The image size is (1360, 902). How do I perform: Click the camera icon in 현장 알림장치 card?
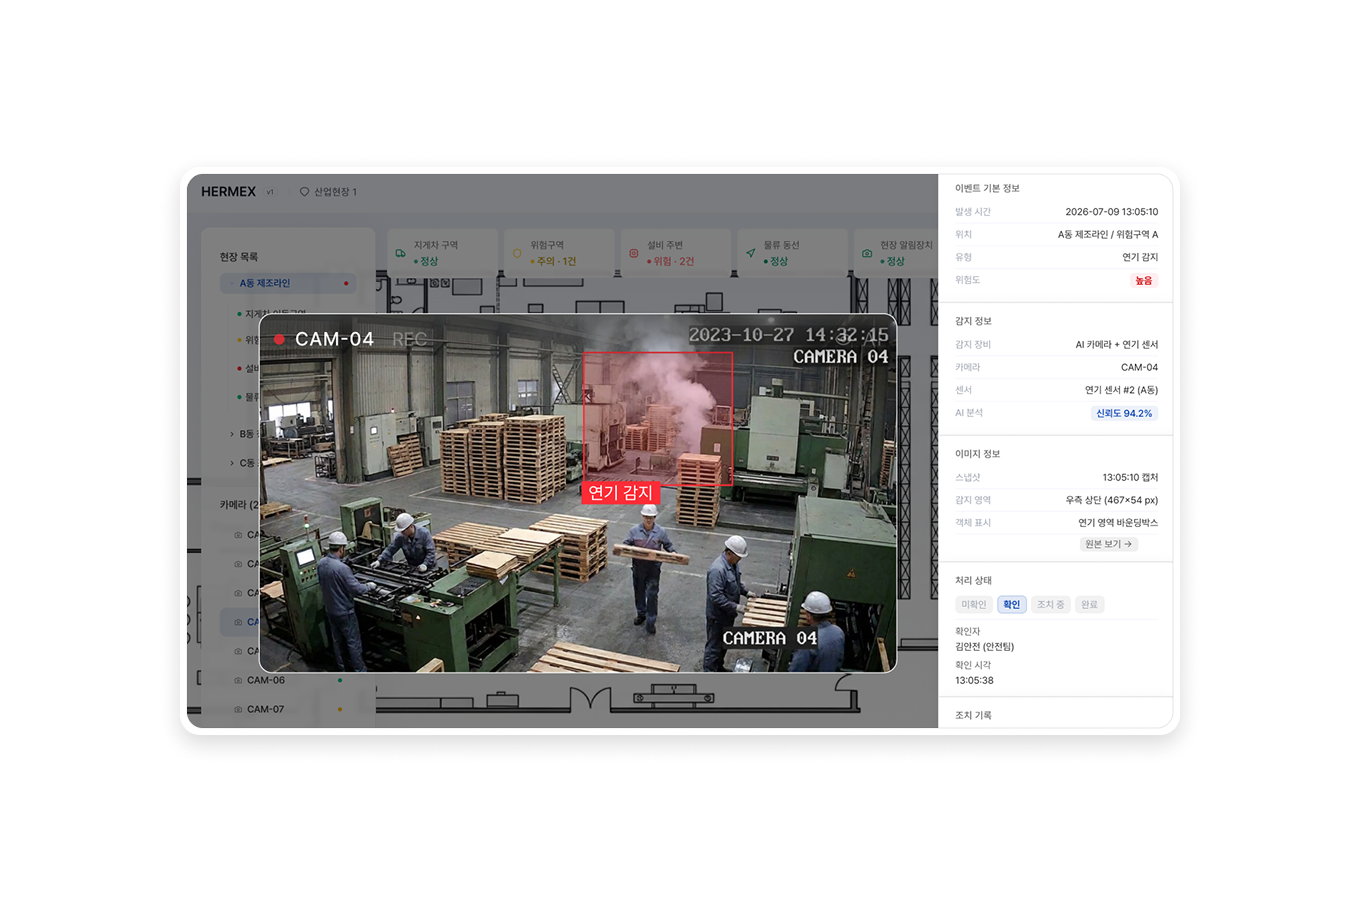point(866,253)
